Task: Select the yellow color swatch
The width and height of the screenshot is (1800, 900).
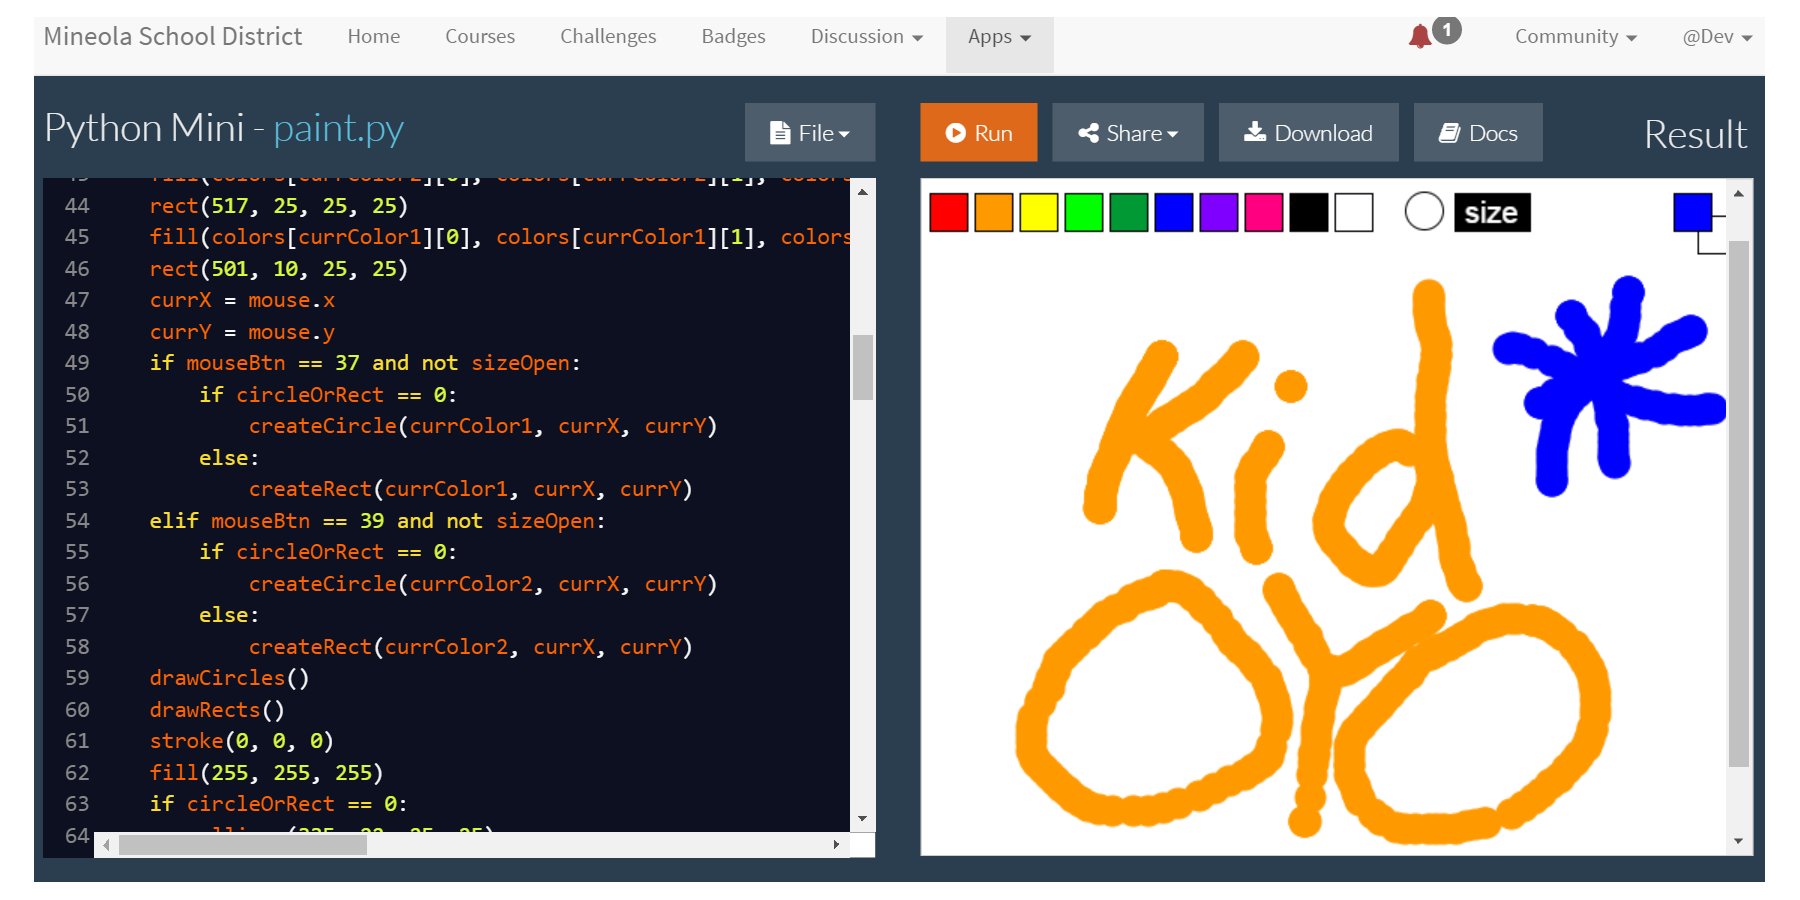Action: pos(1039,213)
